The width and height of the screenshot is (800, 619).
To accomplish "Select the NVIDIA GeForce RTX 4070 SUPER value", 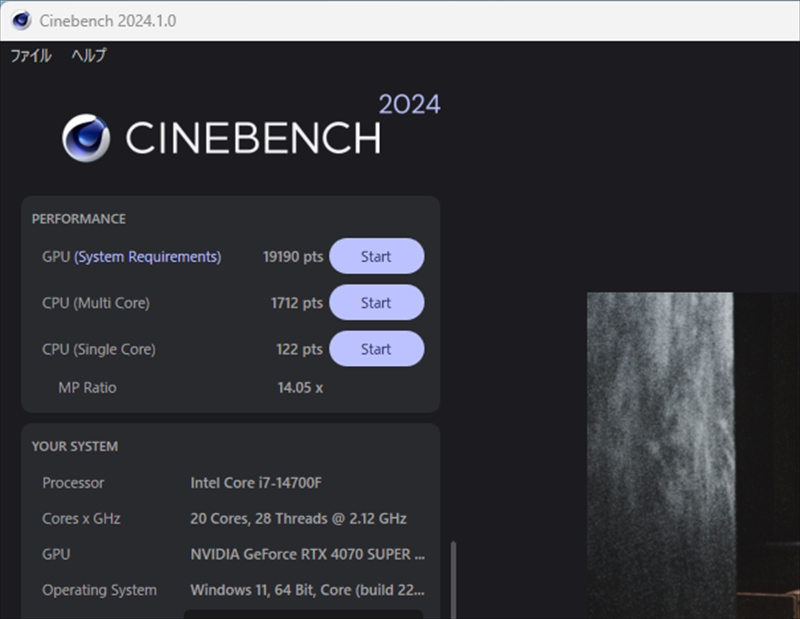I will [307, 554].
